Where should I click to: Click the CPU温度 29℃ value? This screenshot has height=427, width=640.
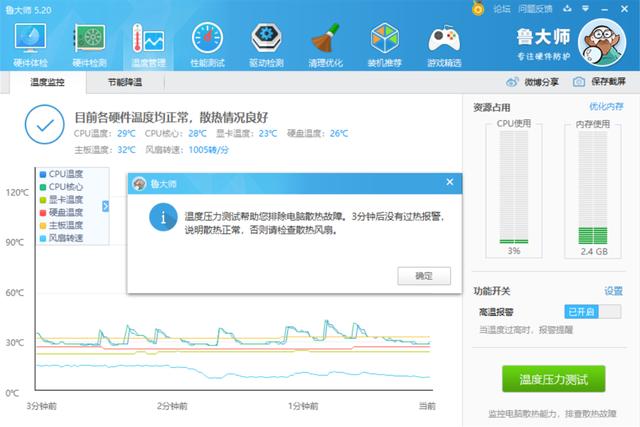point(126,133)
